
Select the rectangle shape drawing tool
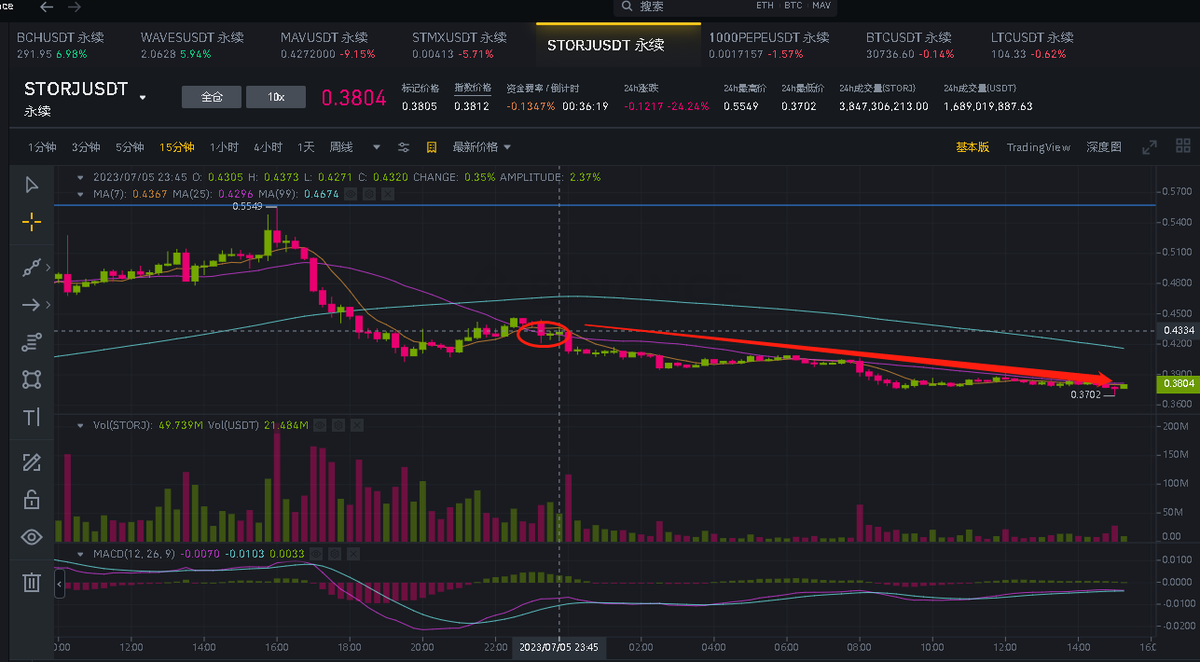(x=32, y=379)
